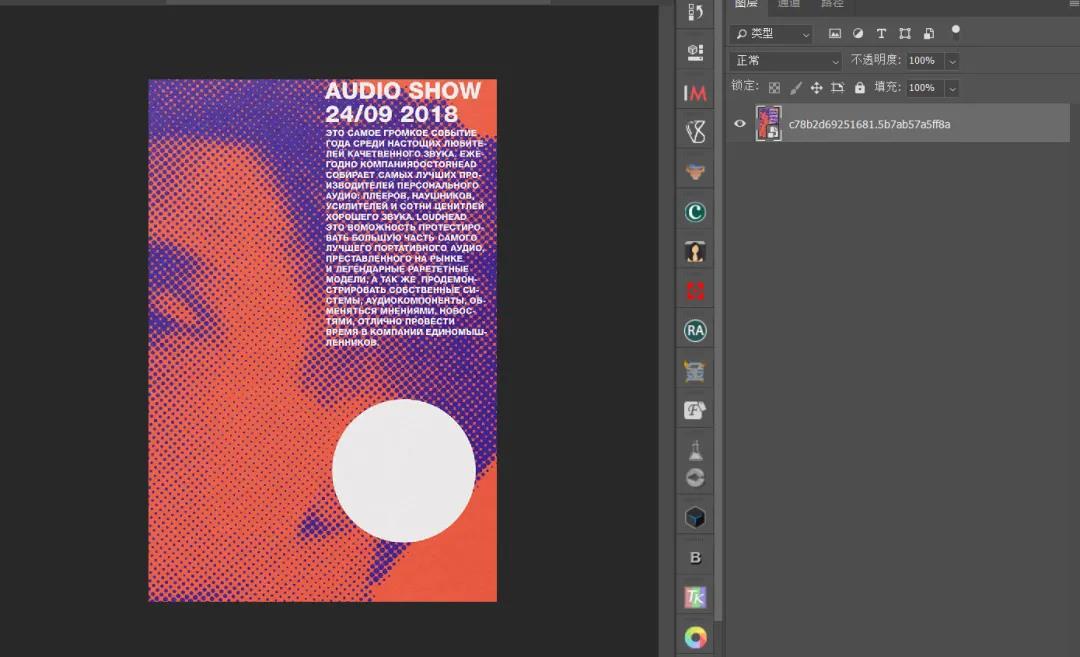This screenshot has width=1080, height=657.
Task: Toggle lock all on layer
Action: coord(859,88)
